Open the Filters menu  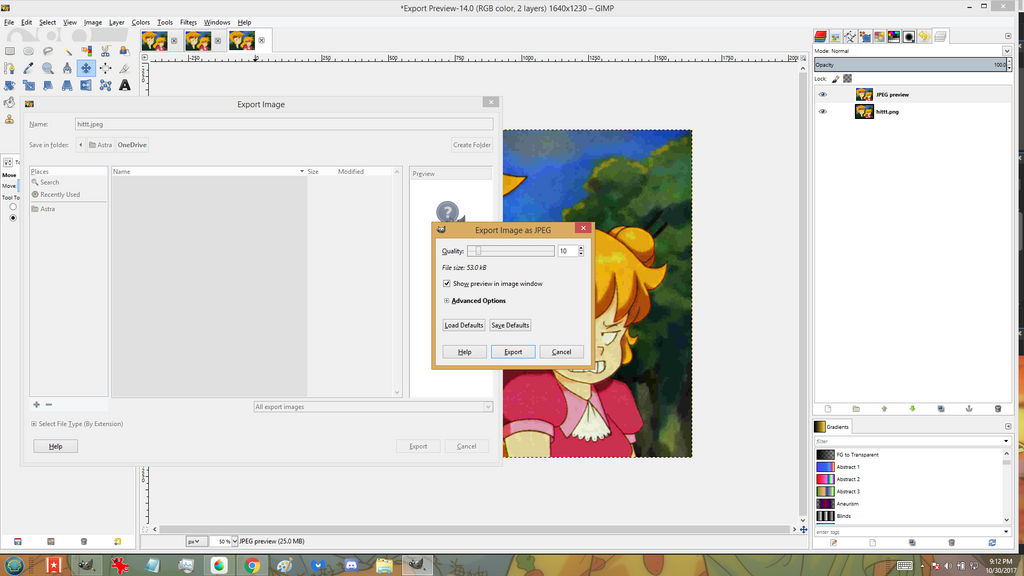188,22
